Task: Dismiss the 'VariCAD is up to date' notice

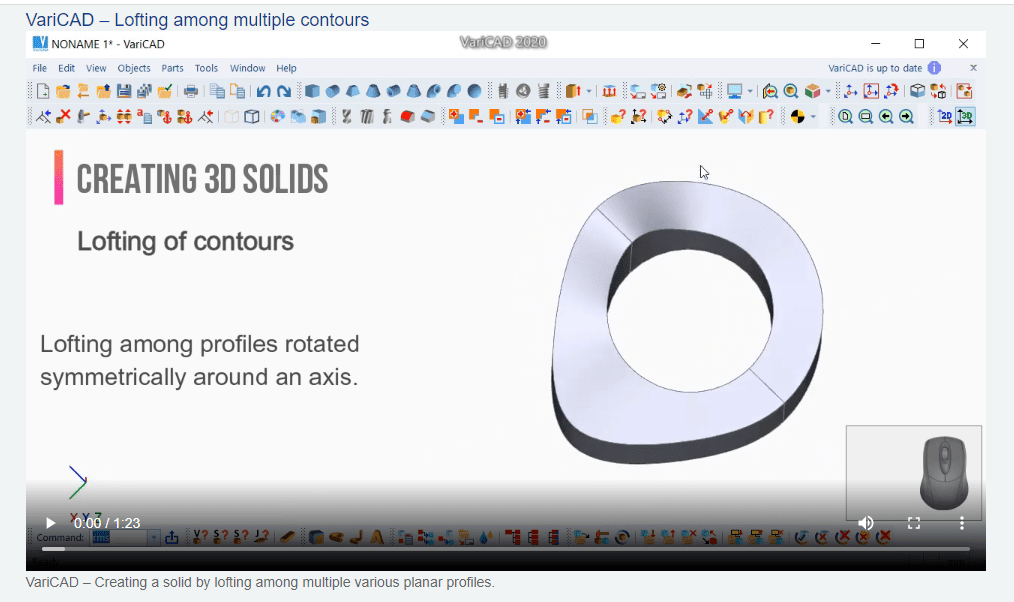Action: (x=973, y=68)
